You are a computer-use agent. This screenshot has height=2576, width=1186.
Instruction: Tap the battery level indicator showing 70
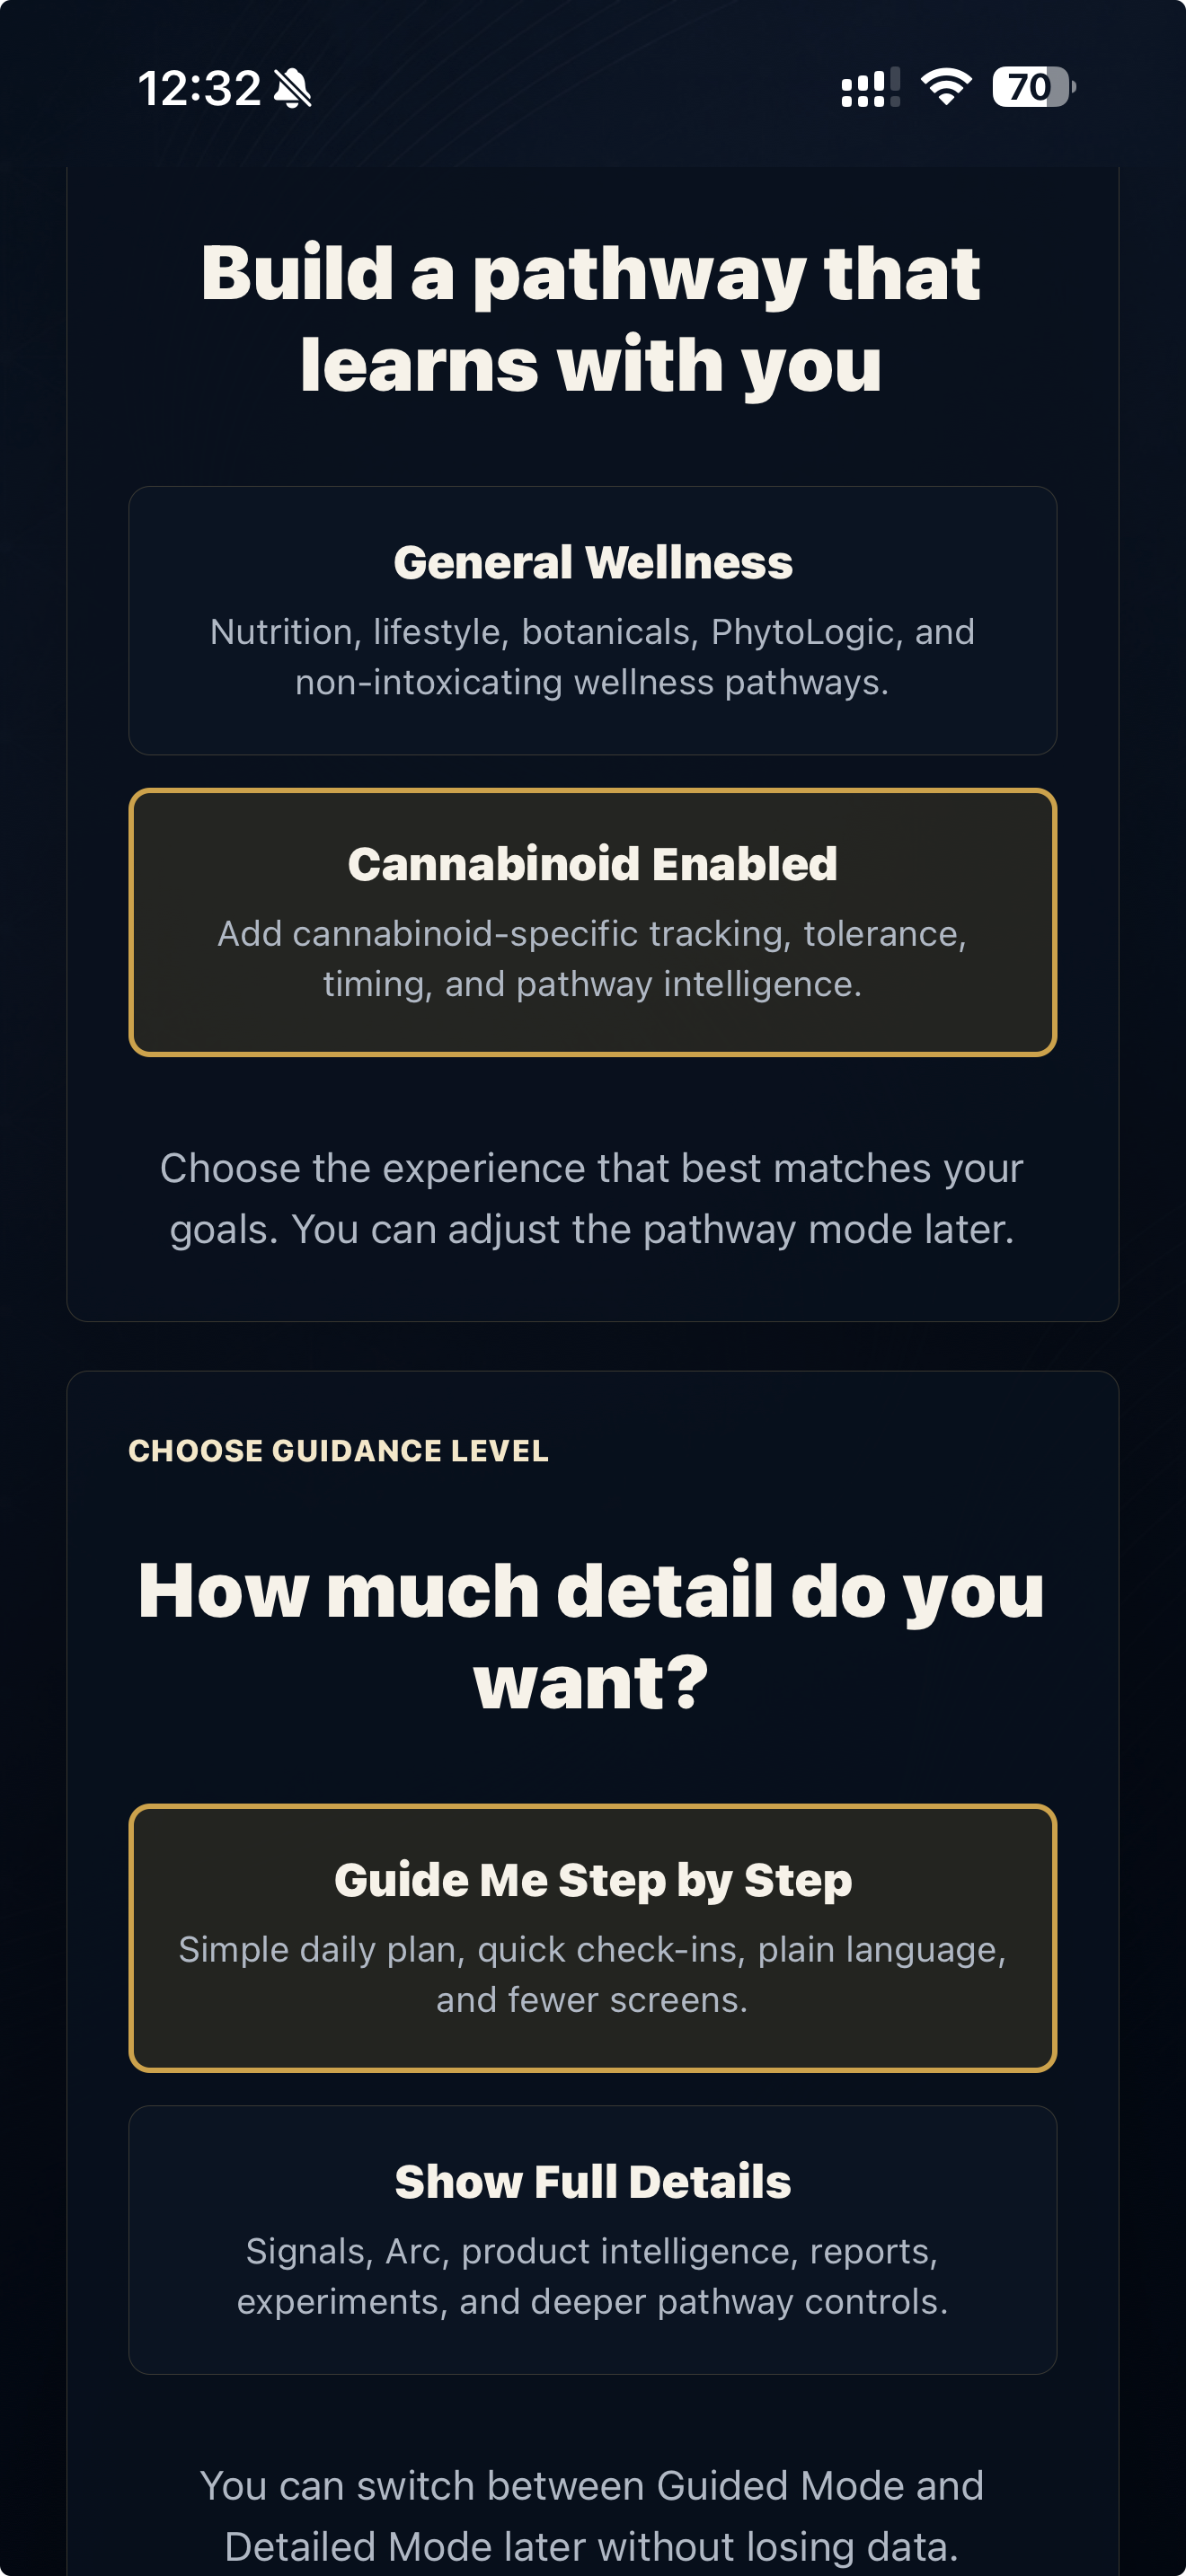[x=1033, y=87]
